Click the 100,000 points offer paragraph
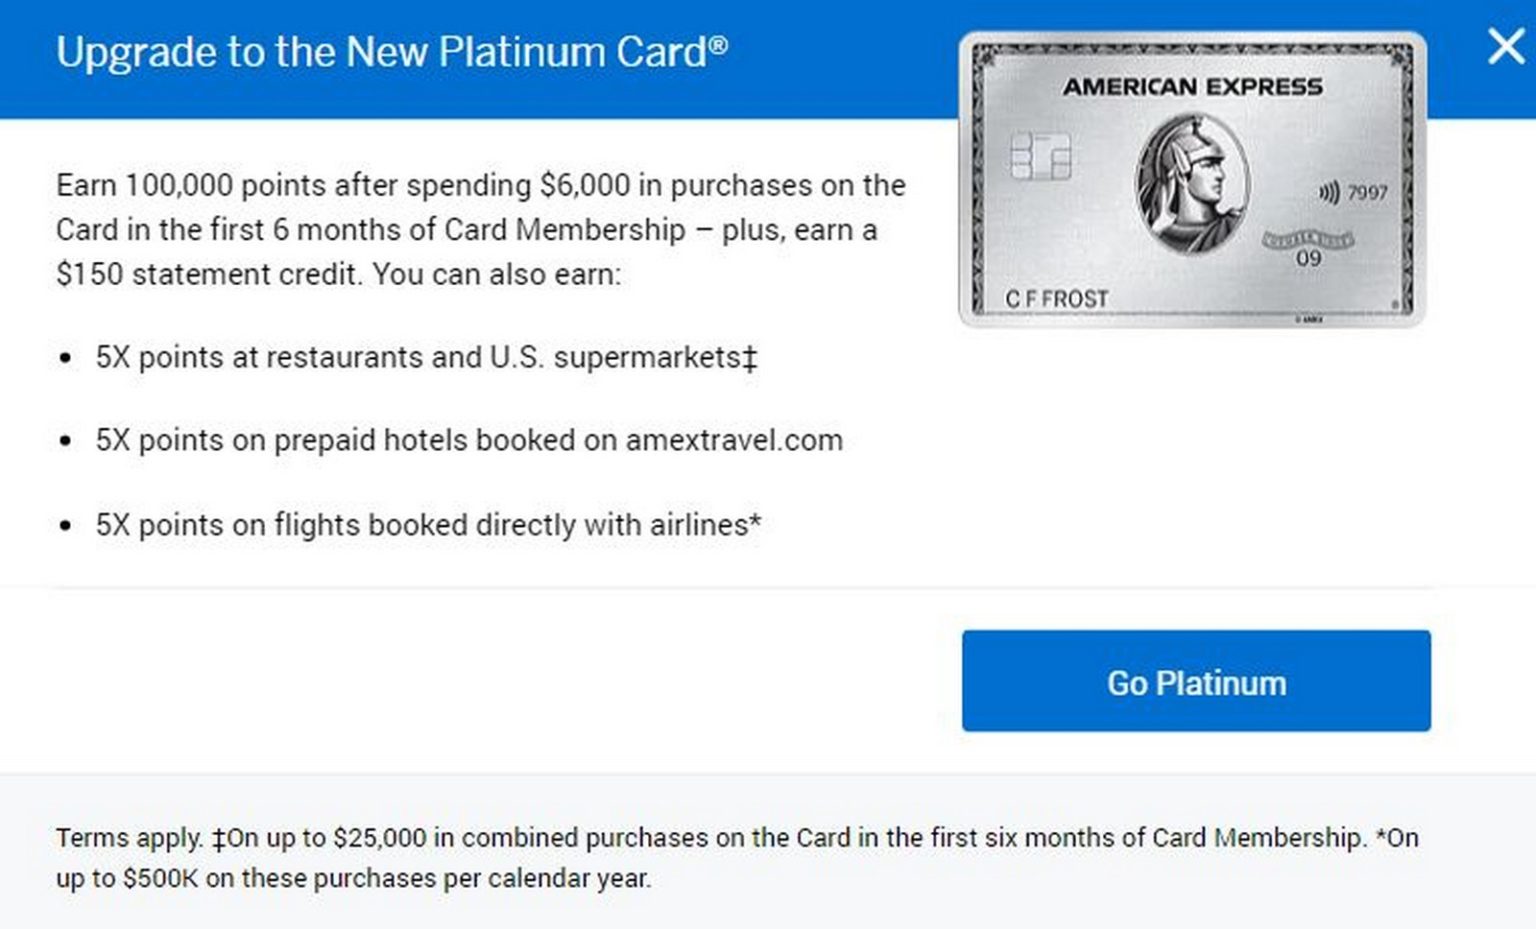The image size is (1536, 929). pyautogui.click(x=480, y=228)
